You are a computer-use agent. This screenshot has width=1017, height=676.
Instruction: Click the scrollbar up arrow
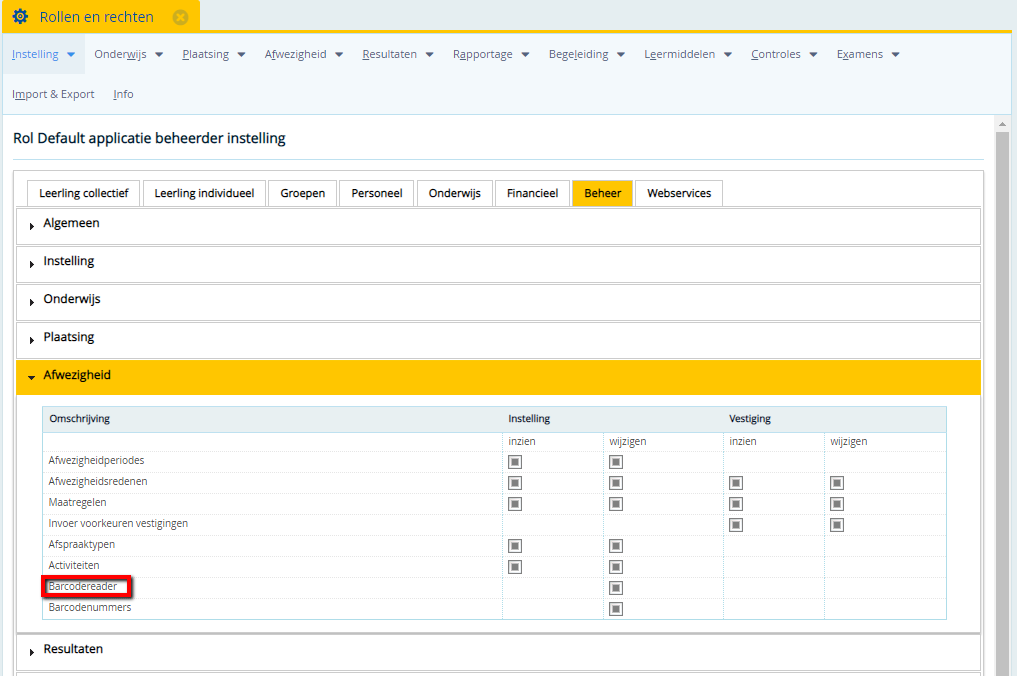coord(1003,124)
